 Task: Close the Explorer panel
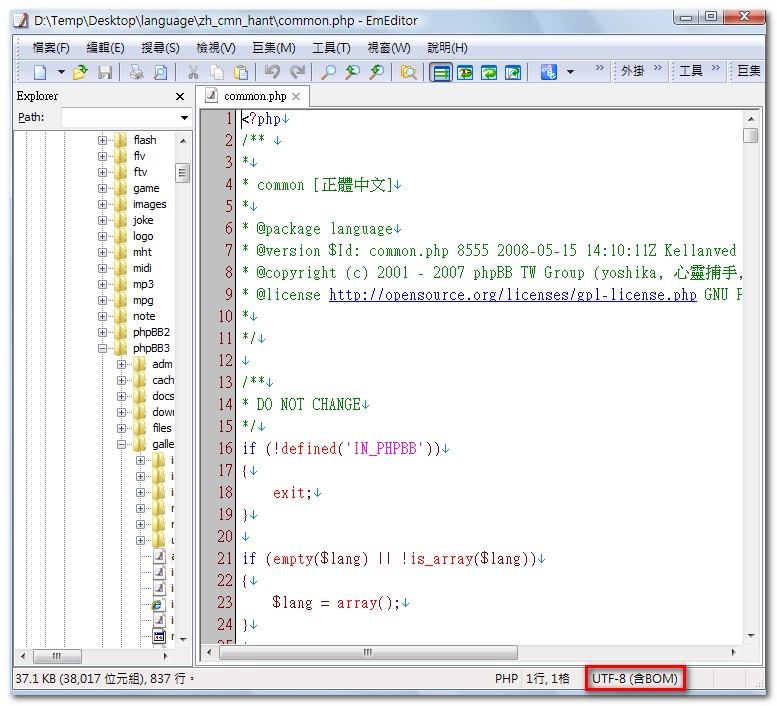(180, 97)
